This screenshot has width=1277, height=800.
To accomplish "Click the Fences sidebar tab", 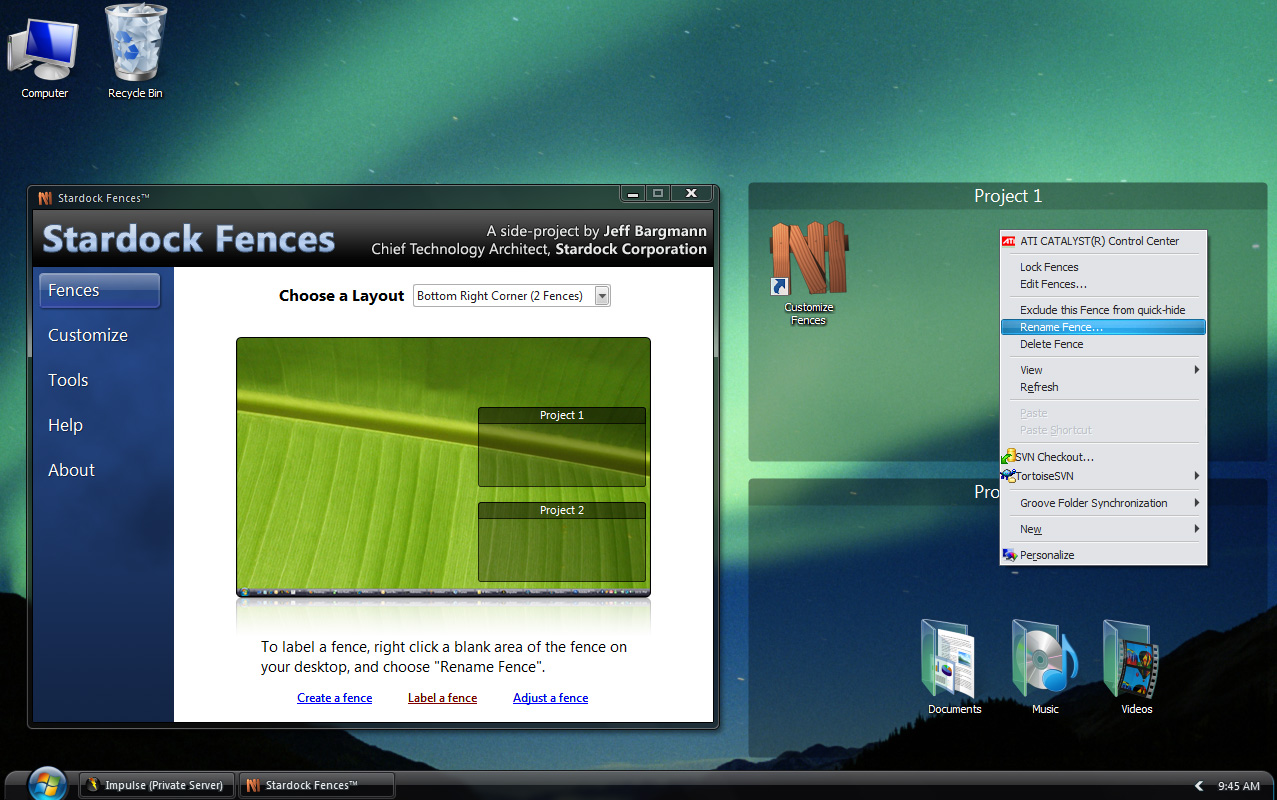I will [99, 290].
